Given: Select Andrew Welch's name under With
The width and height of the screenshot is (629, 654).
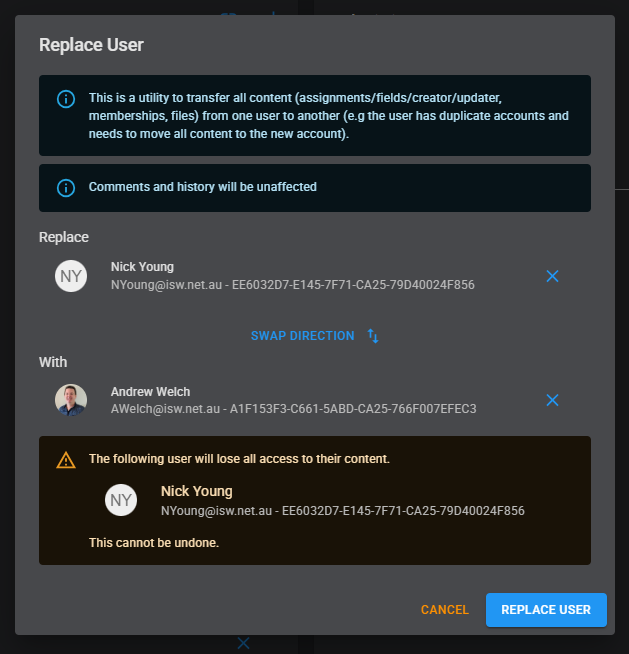Looking at the screenshot, I should [150, 392].
